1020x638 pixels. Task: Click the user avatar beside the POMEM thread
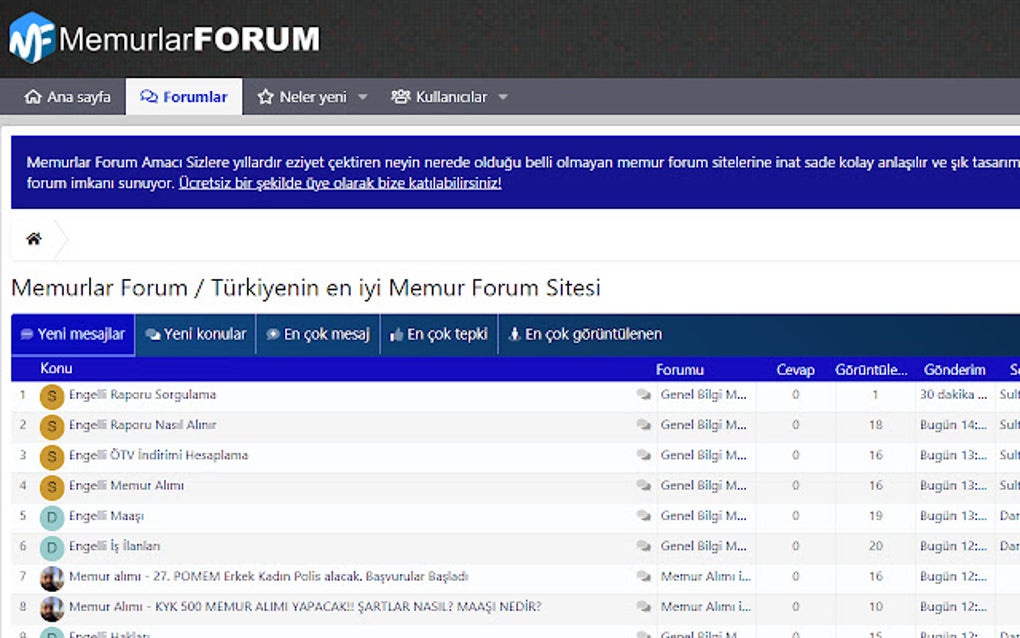pos(51,577)
